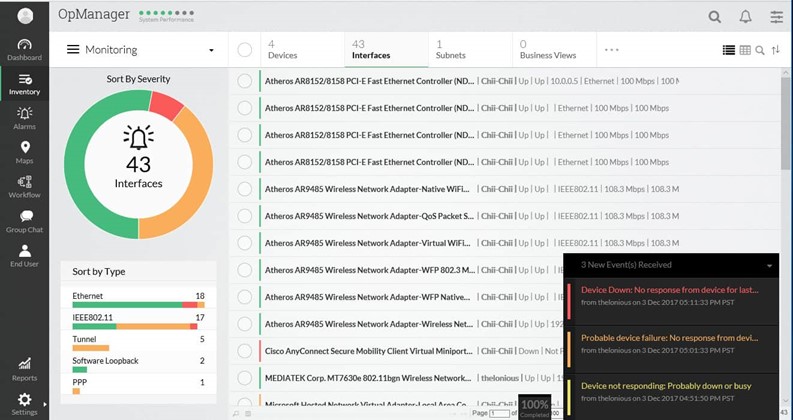Open the Workflow sidebar icon
The height and width of the screenshot is (420, 793).
click(24, 187)
